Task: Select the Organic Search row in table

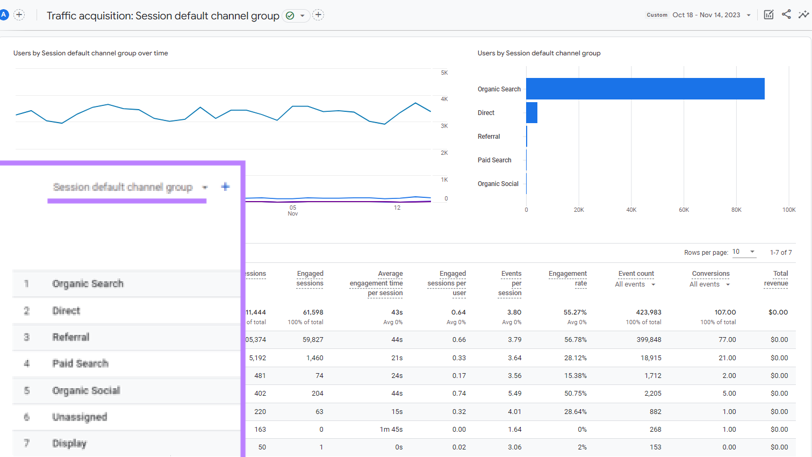Action: click(x=88, y=284)
